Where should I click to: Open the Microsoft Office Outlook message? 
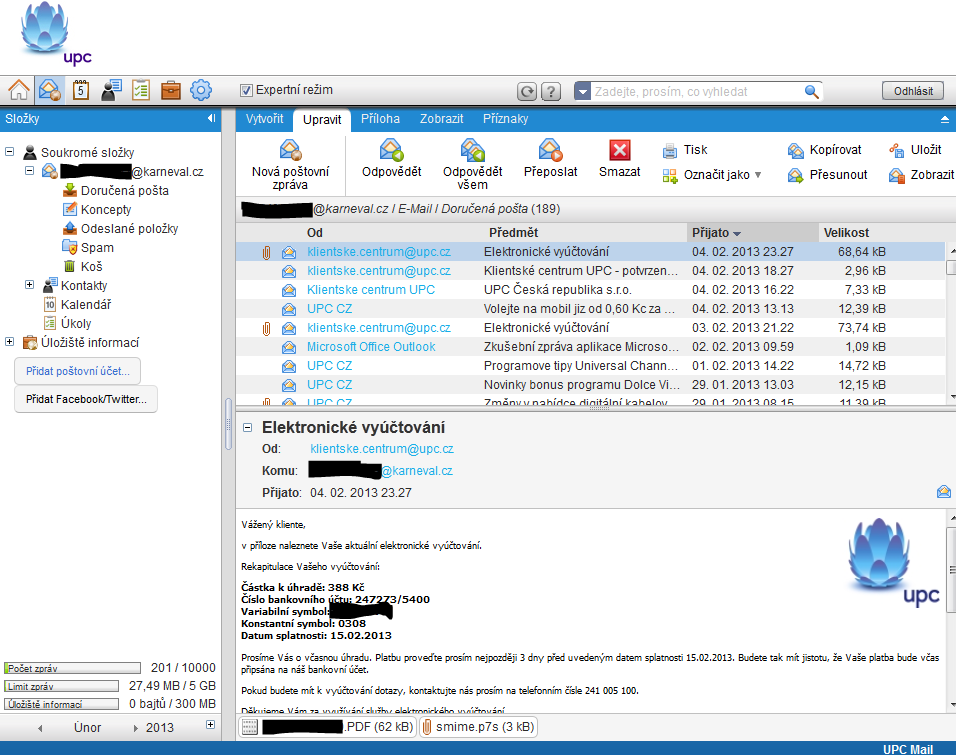(590, 347)
